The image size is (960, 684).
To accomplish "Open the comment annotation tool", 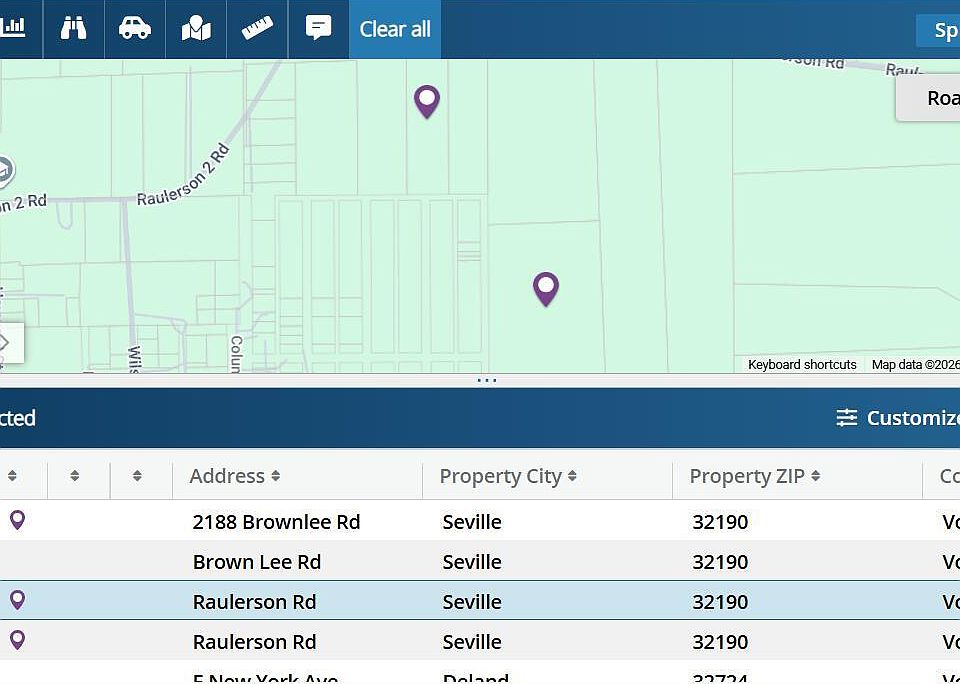I will (x=318, y=28).
